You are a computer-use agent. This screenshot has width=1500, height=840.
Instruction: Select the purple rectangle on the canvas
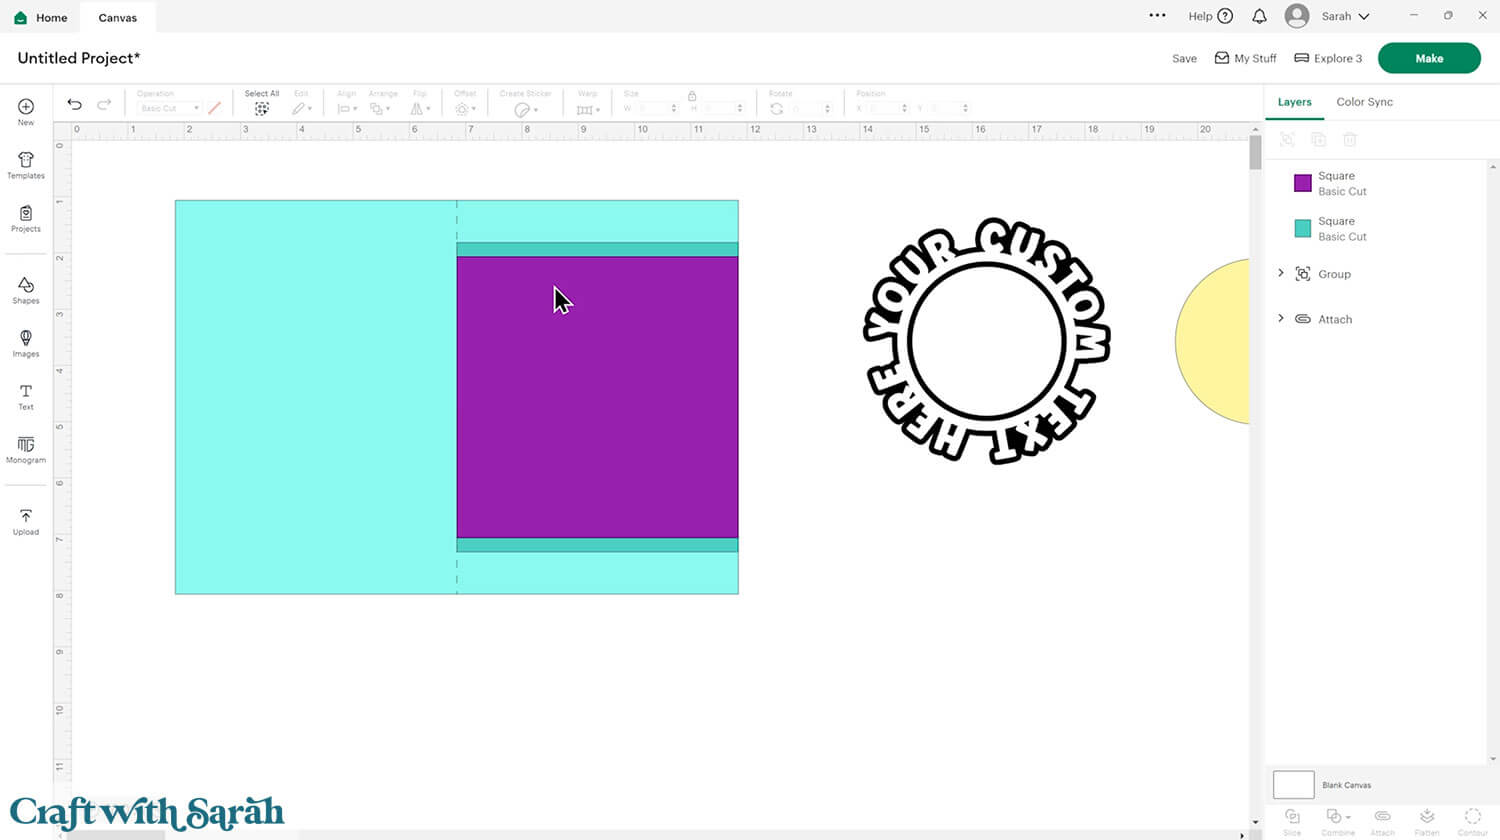[597, 397]
